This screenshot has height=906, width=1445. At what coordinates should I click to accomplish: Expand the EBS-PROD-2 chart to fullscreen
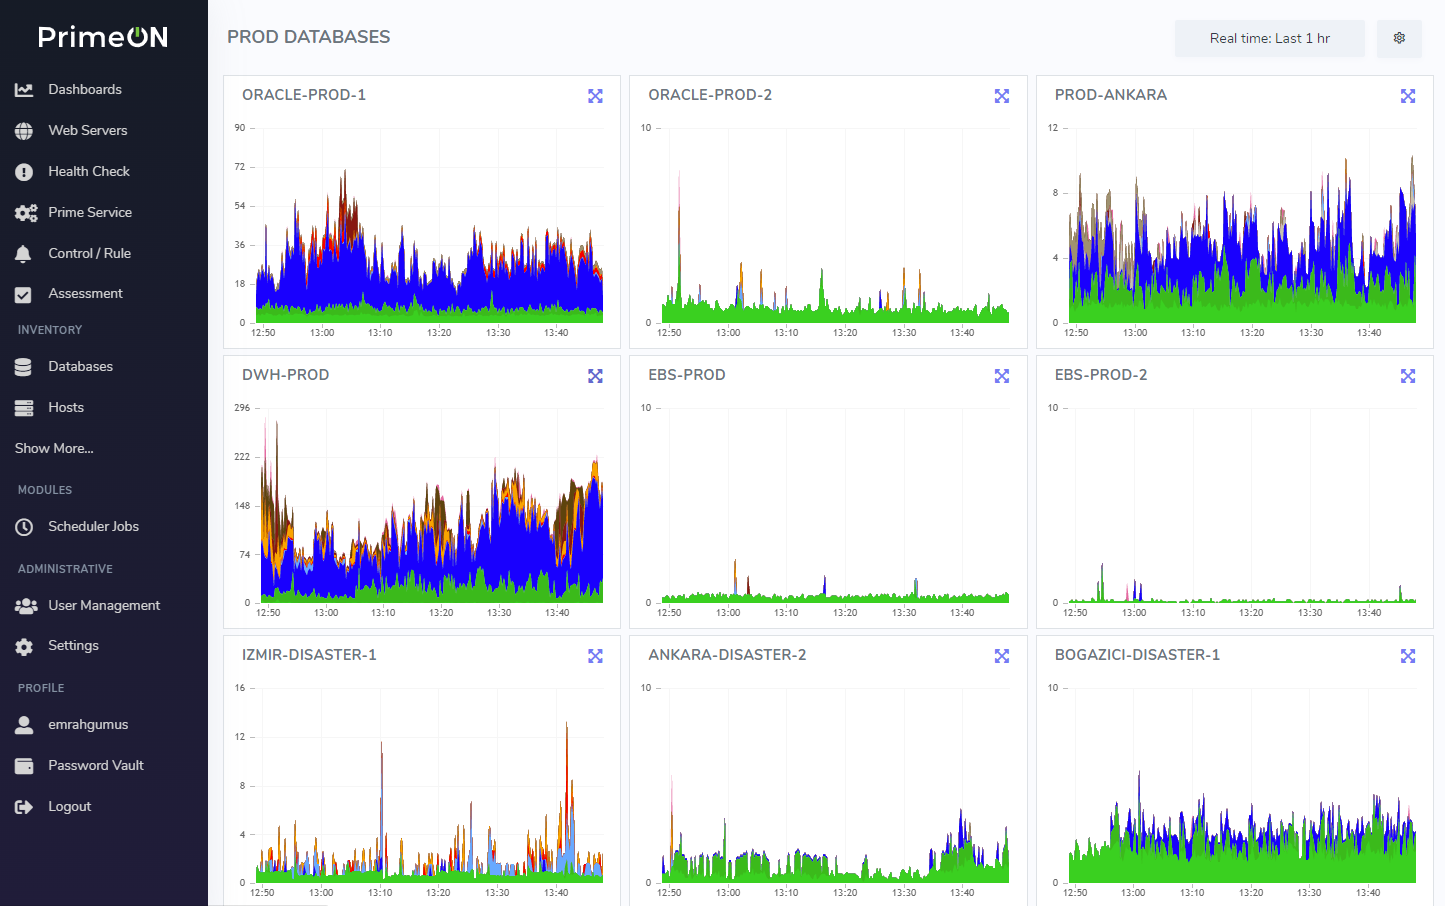coord(1408,376)
